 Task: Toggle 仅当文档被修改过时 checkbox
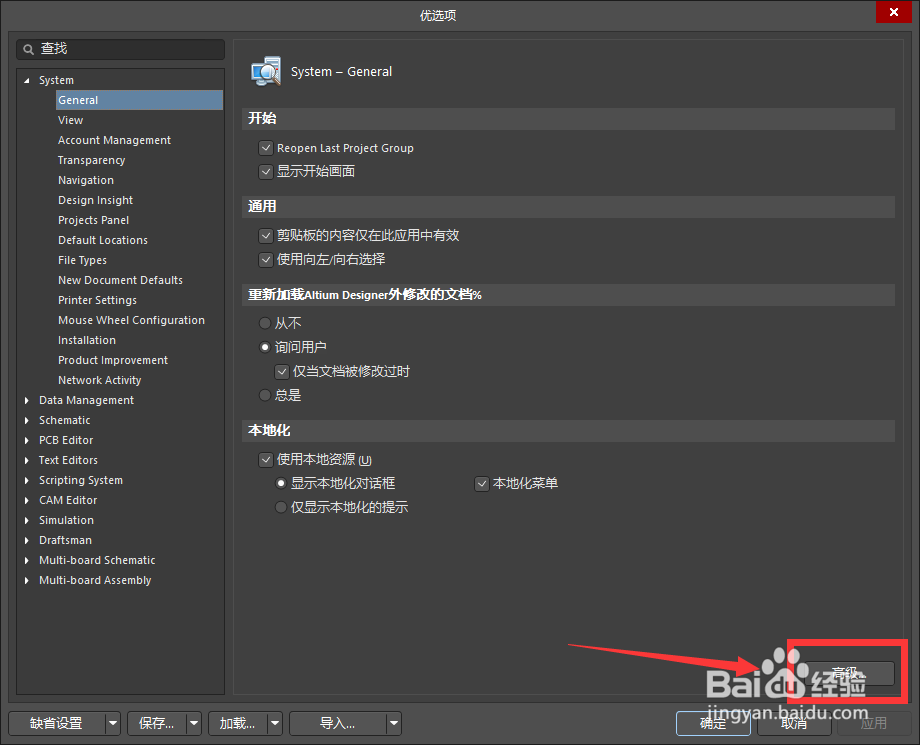[282, 371]
